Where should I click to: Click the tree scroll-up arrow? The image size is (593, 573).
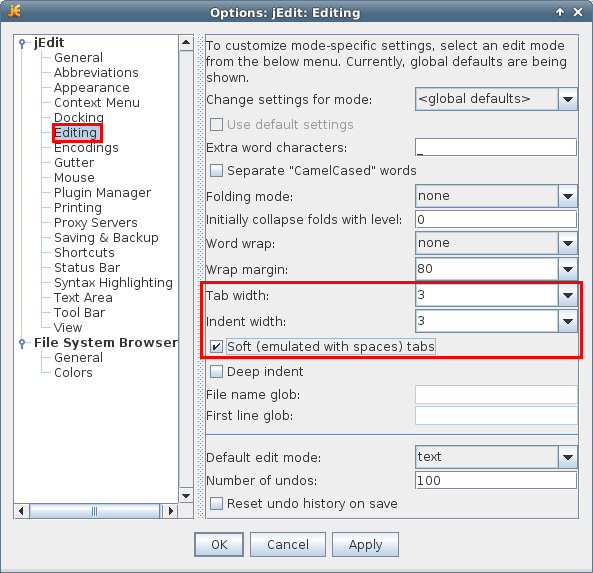[x=186, y=42]
